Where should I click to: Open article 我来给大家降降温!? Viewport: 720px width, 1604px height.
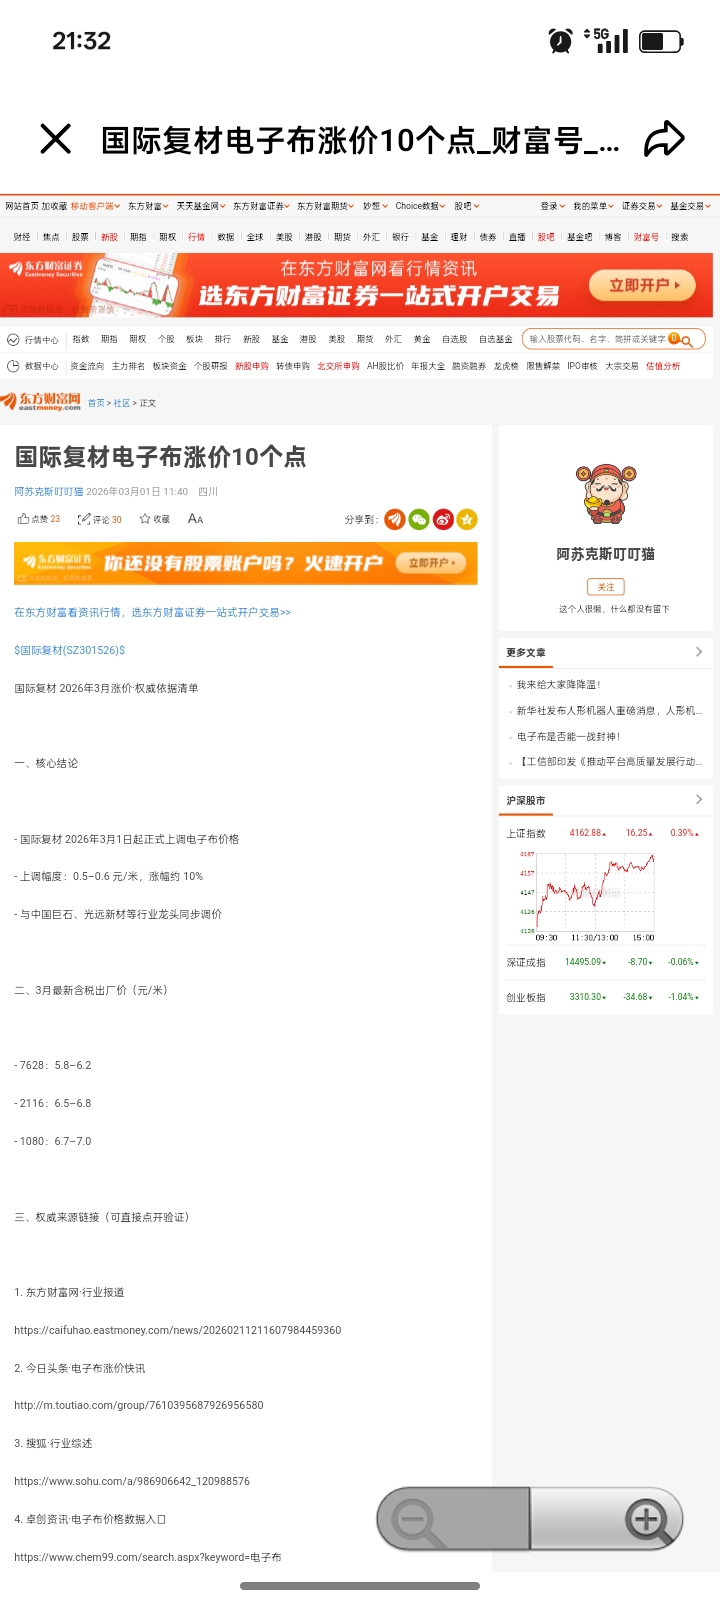pyautogui.click(x=558, y=685)
